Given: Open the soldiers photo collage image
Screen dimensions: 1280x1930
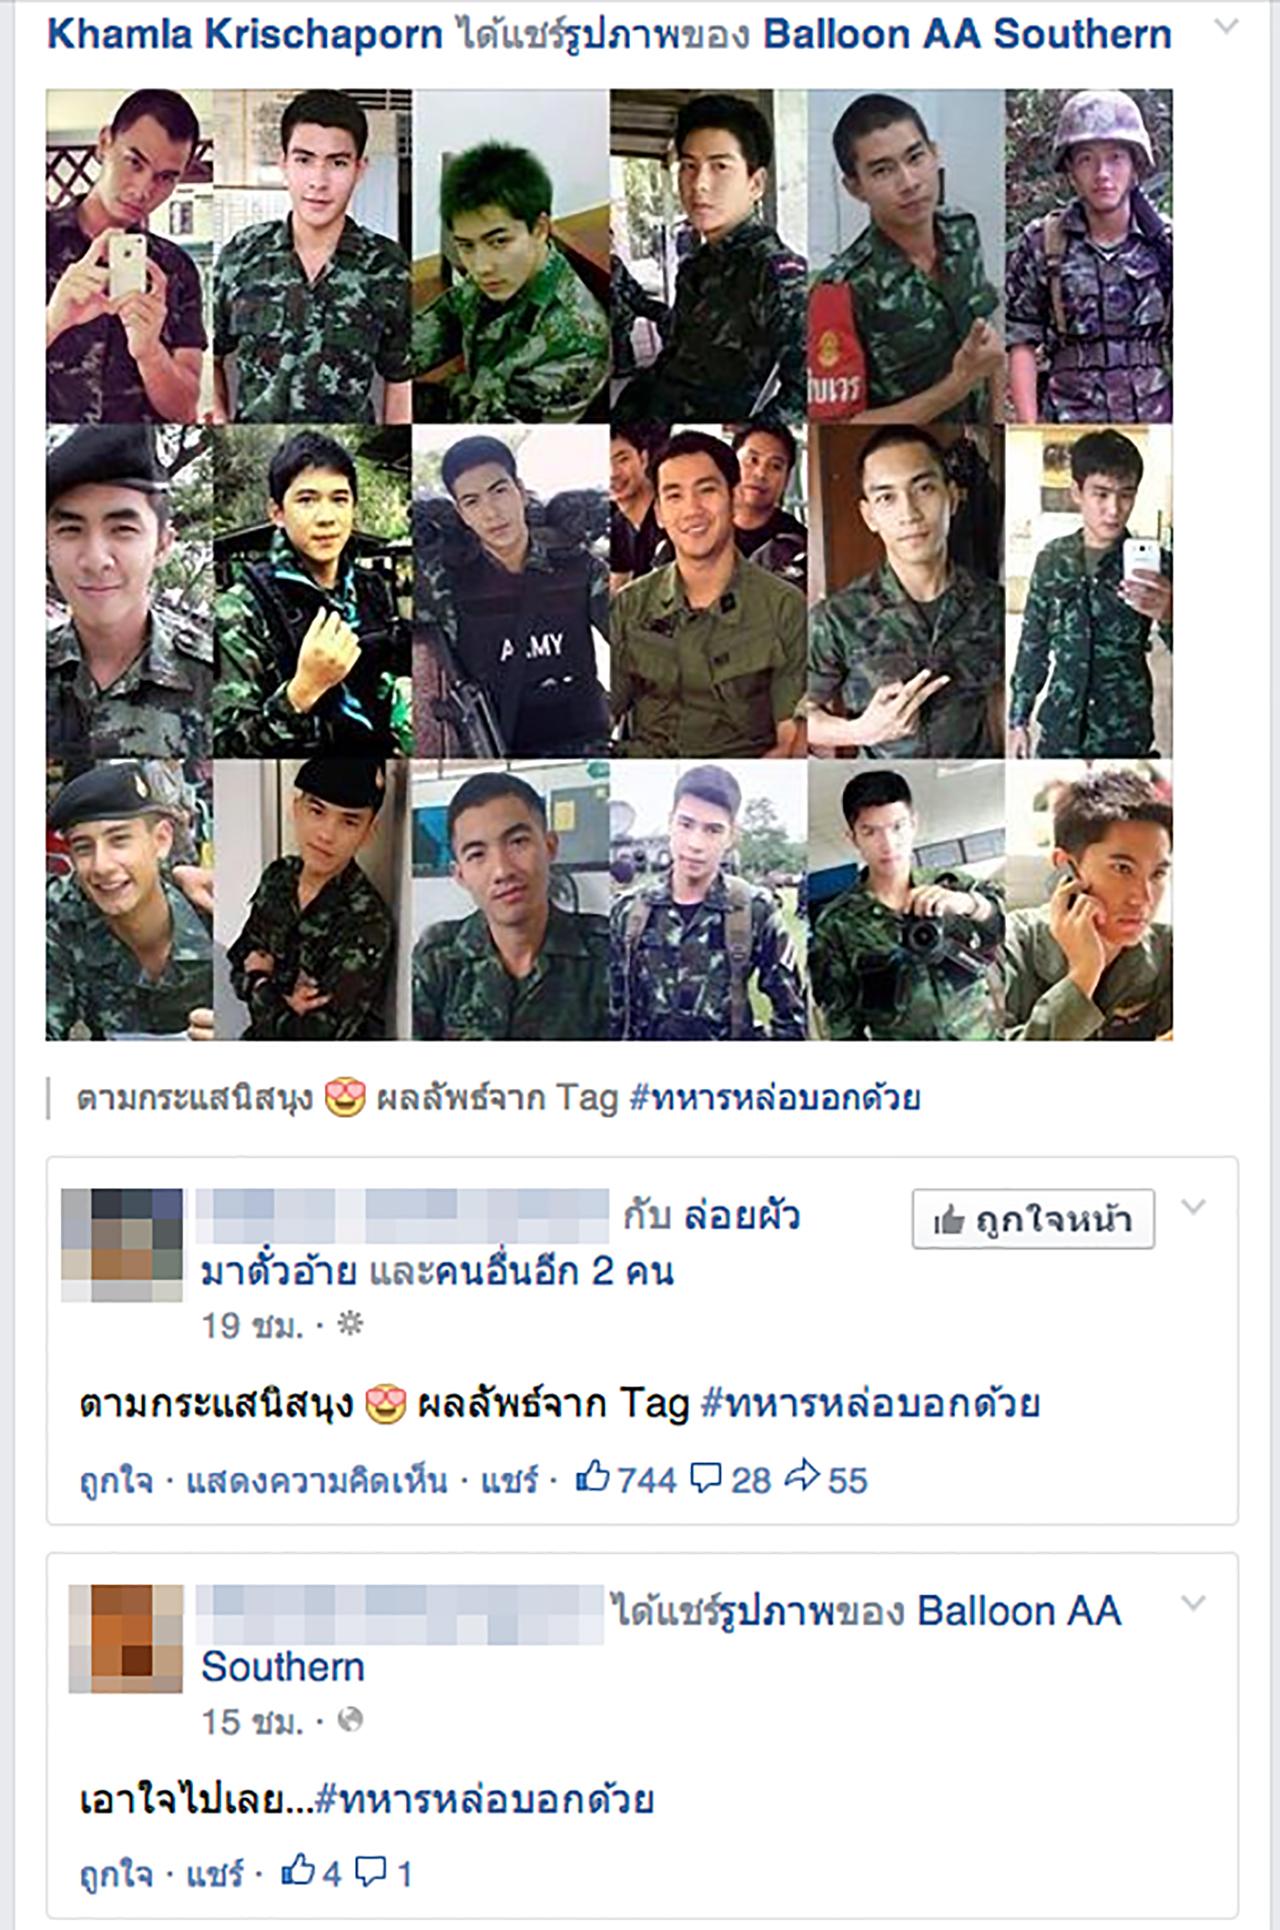Looking at the screenshot, I should (x=609, y=565).
